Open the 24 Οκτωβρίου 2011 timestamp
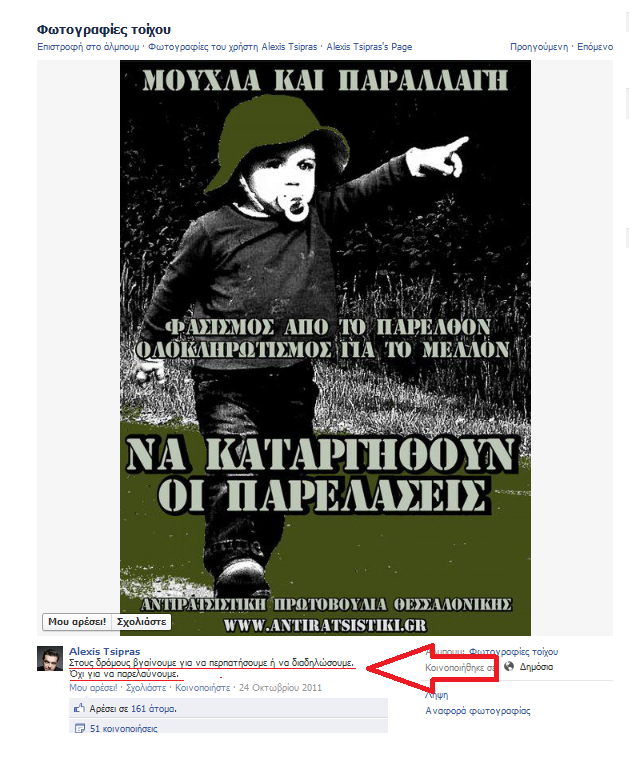 [x=280, y=688]
